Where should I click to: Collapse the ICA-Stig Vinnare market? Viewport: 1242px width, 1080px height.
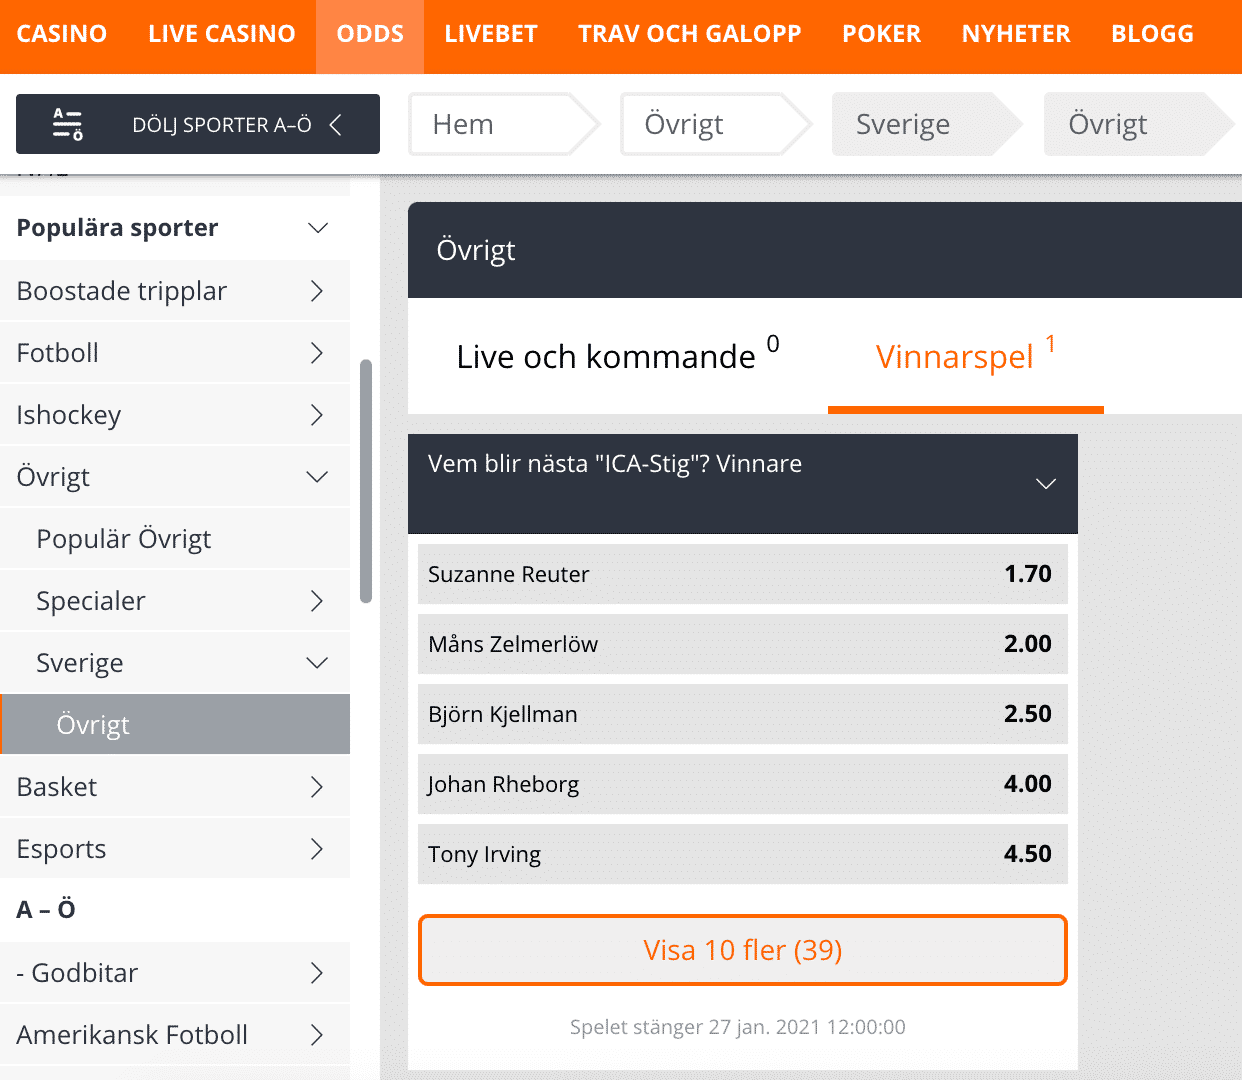coord(1046,484)
